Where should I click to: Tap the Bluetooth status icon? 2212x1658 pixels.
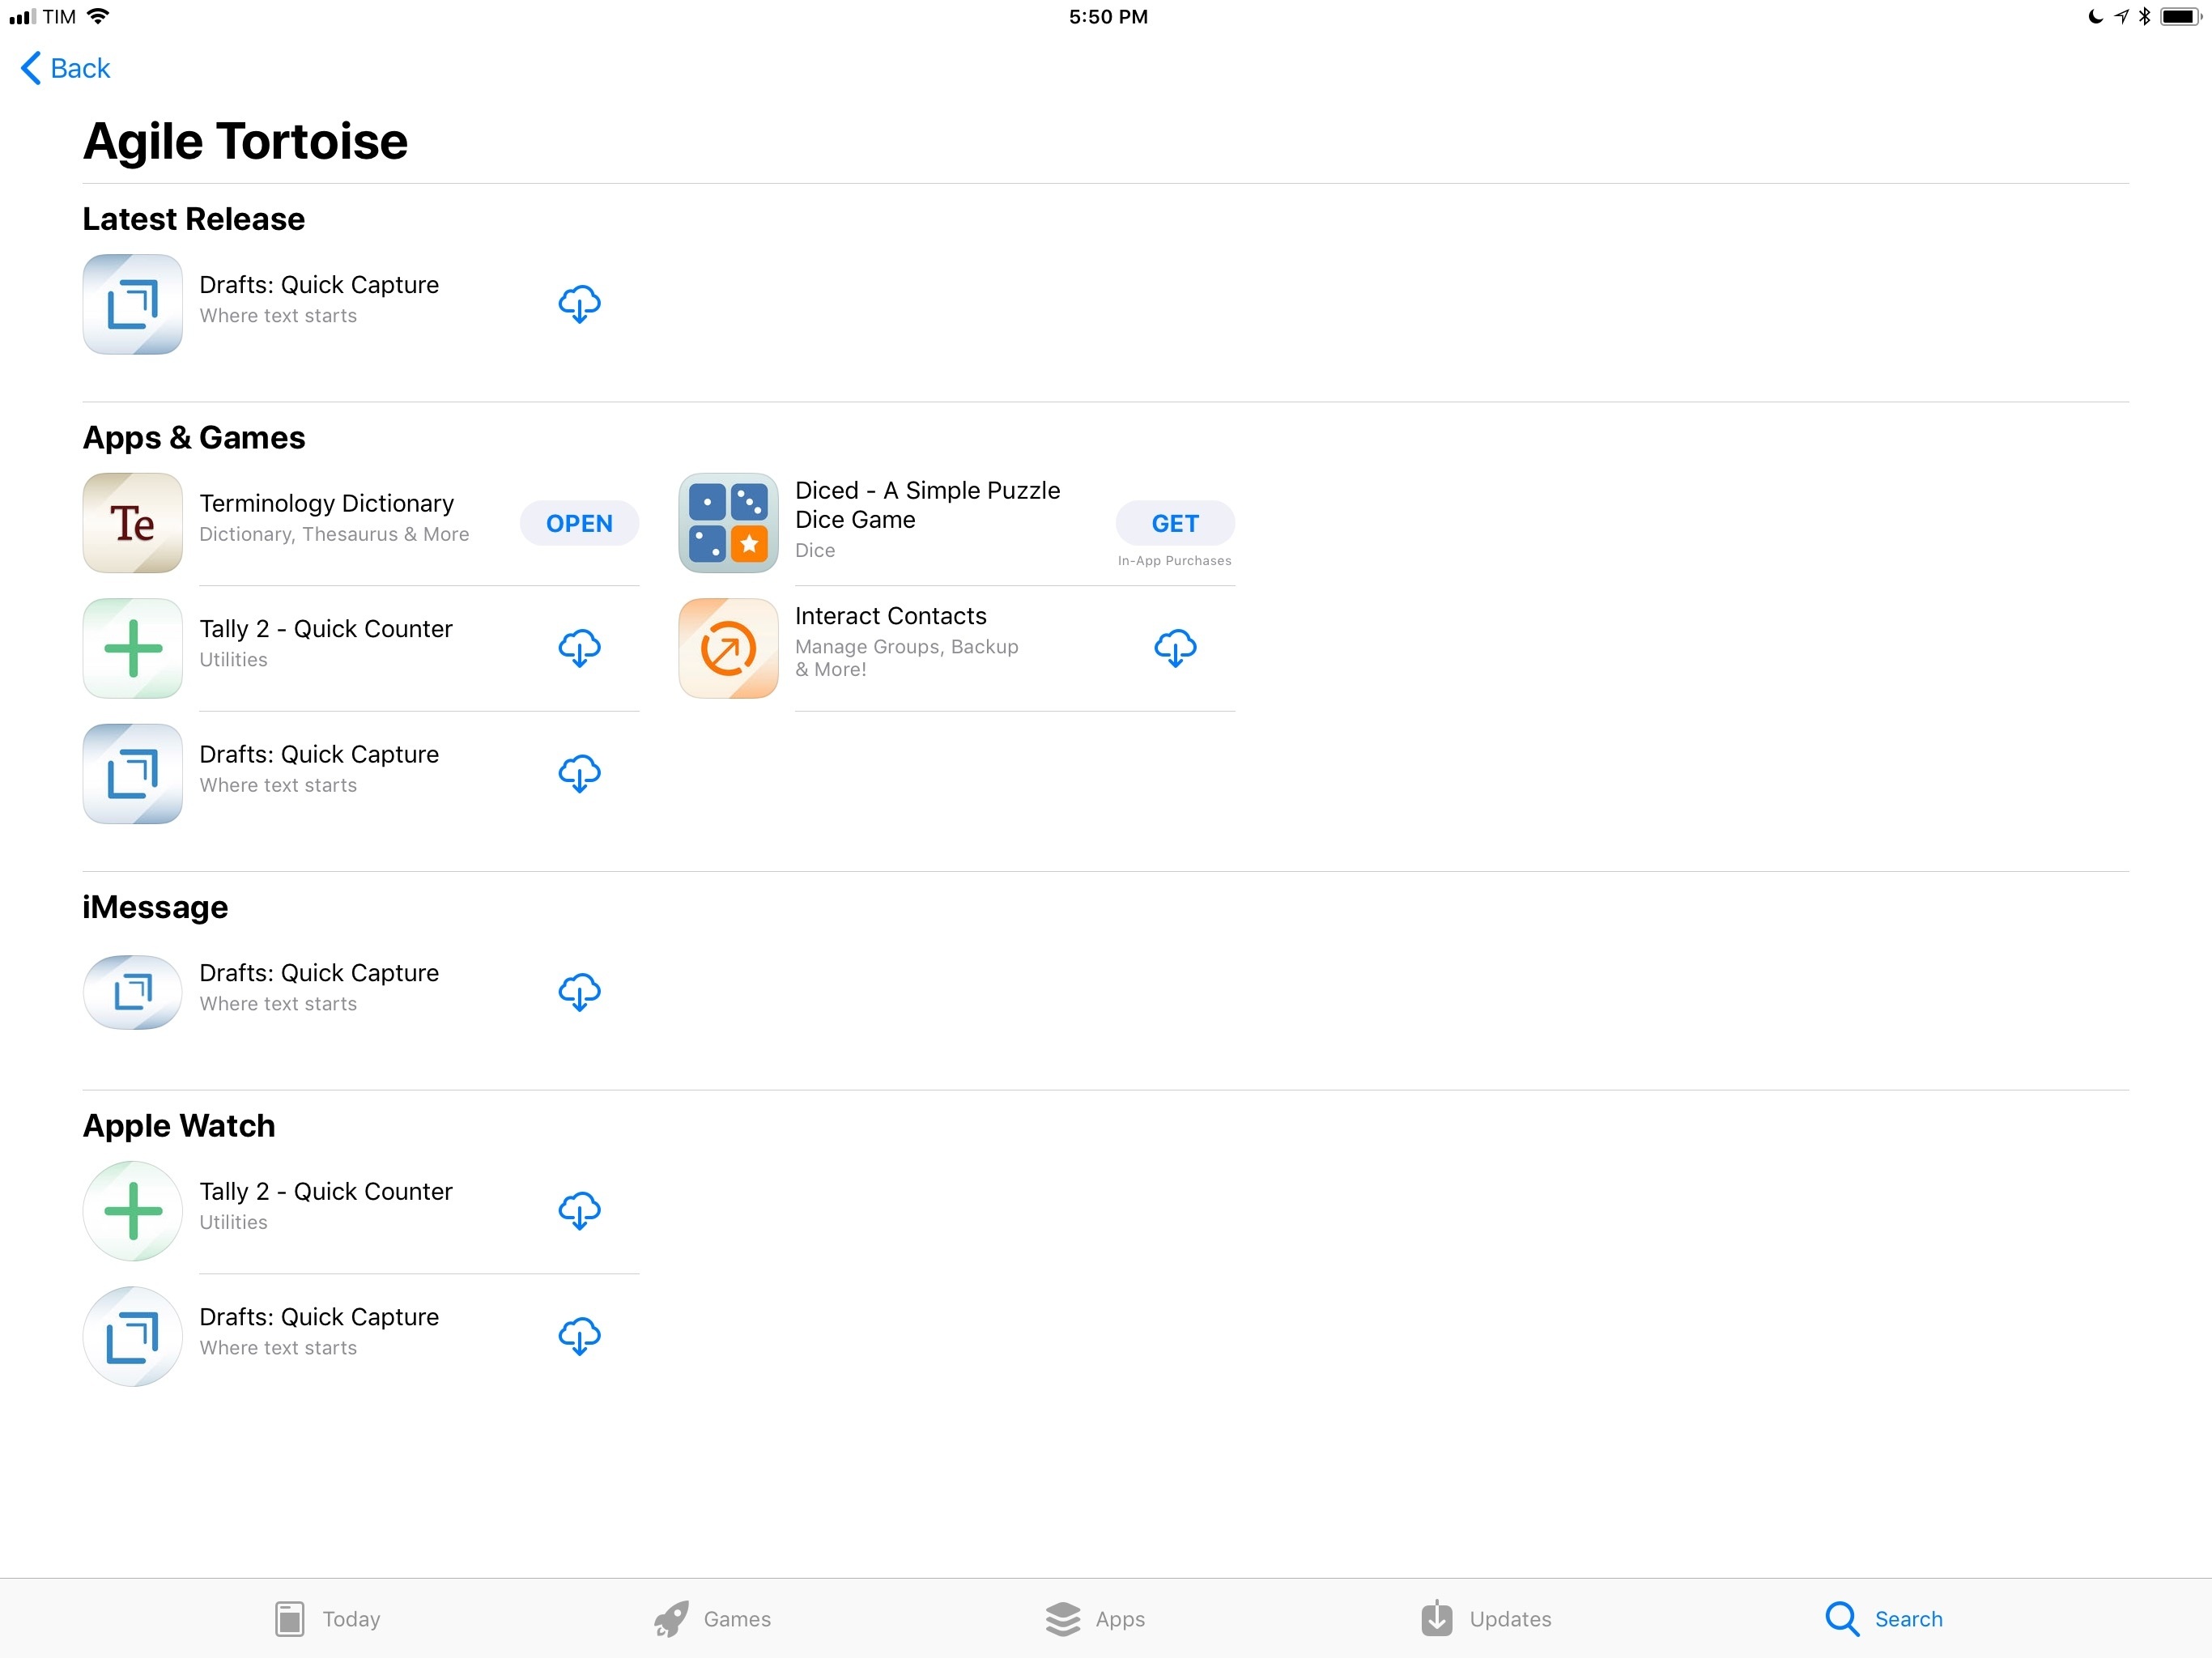(2144, 16)
